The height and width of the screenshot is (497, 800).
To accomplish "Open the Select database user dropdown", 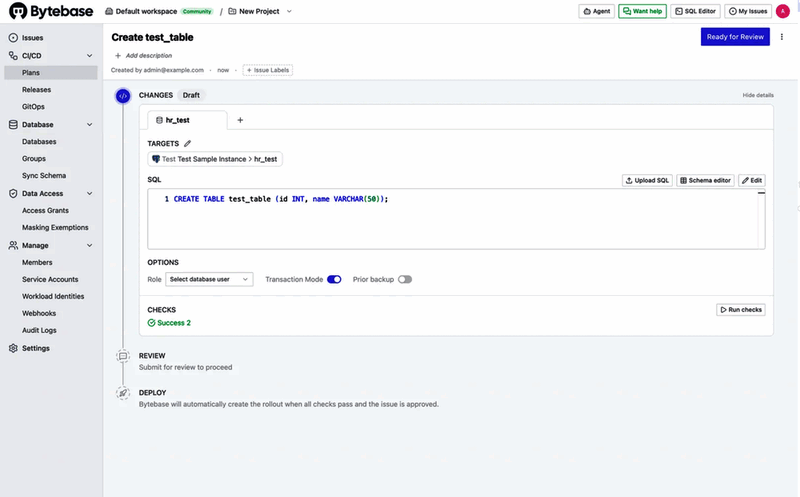I will (x=209, y=279).
